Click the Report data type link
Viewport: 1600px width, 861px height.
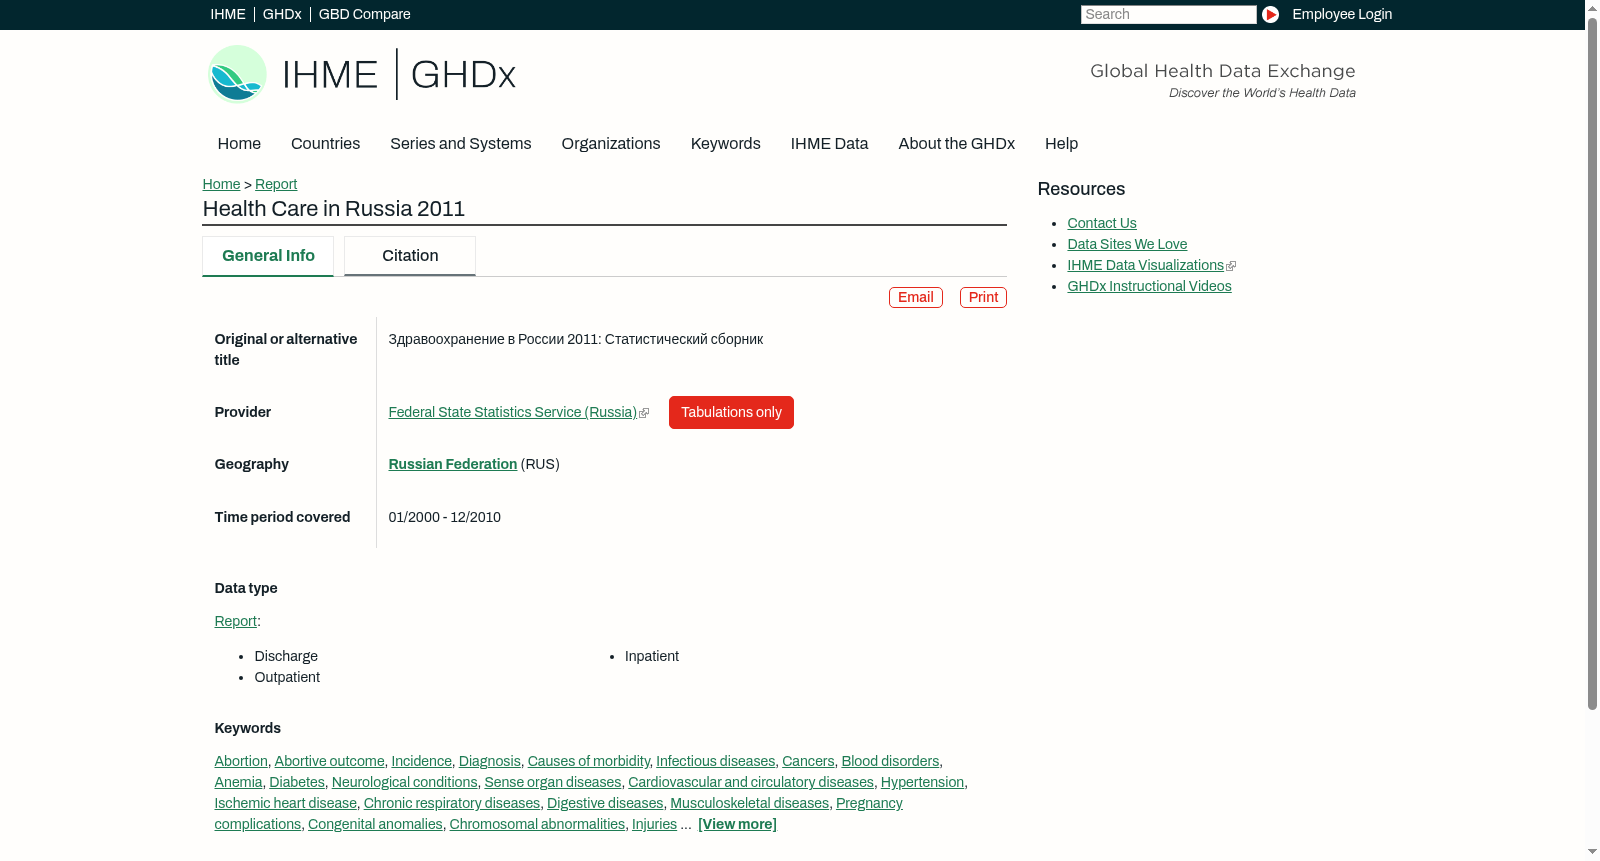(236, 621)
